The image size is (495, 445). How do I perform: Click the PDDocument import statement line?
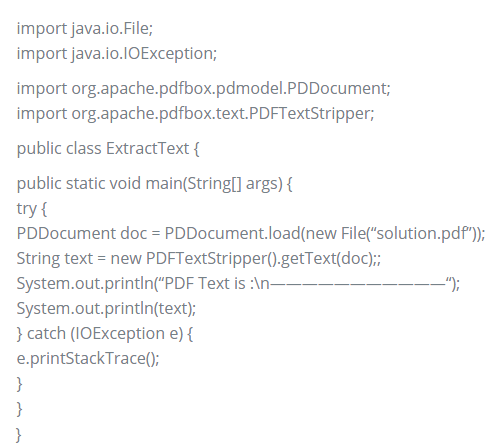click(203, 89)
